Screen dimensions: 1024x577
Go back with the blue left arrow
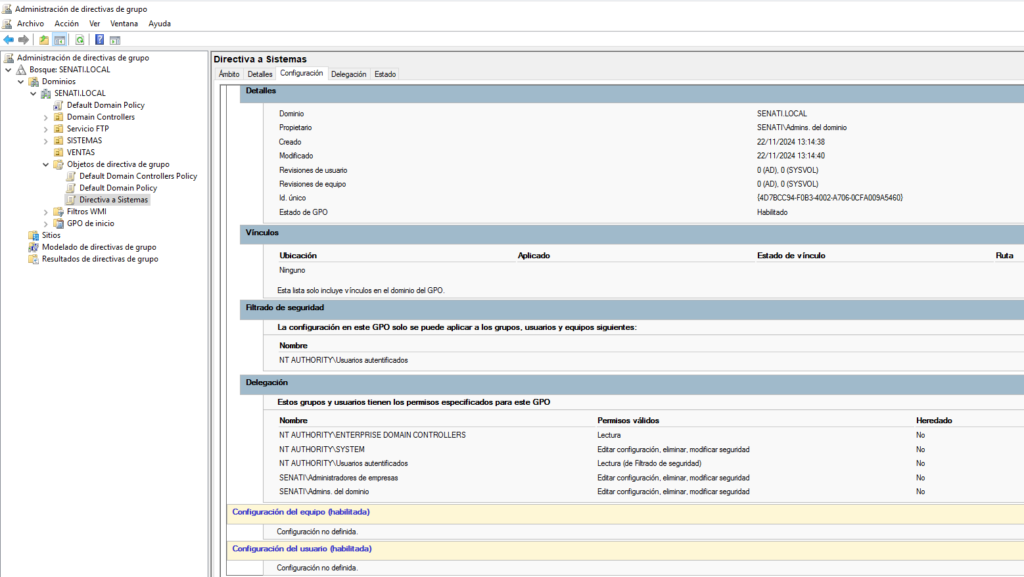(x=8, y=40)
